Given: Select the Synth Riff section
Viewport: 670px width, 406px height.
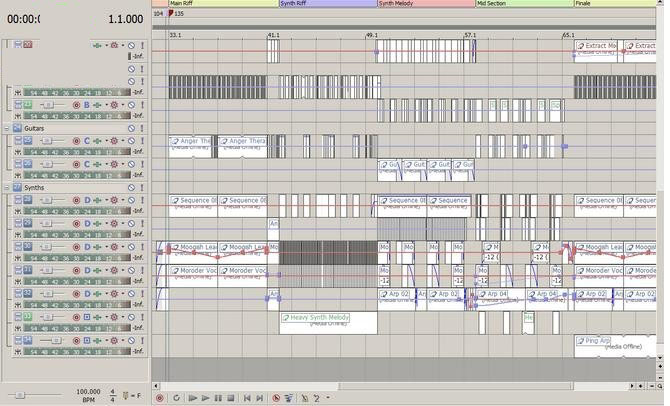Looking at the screenshot, I should click(x=328, y=3).
